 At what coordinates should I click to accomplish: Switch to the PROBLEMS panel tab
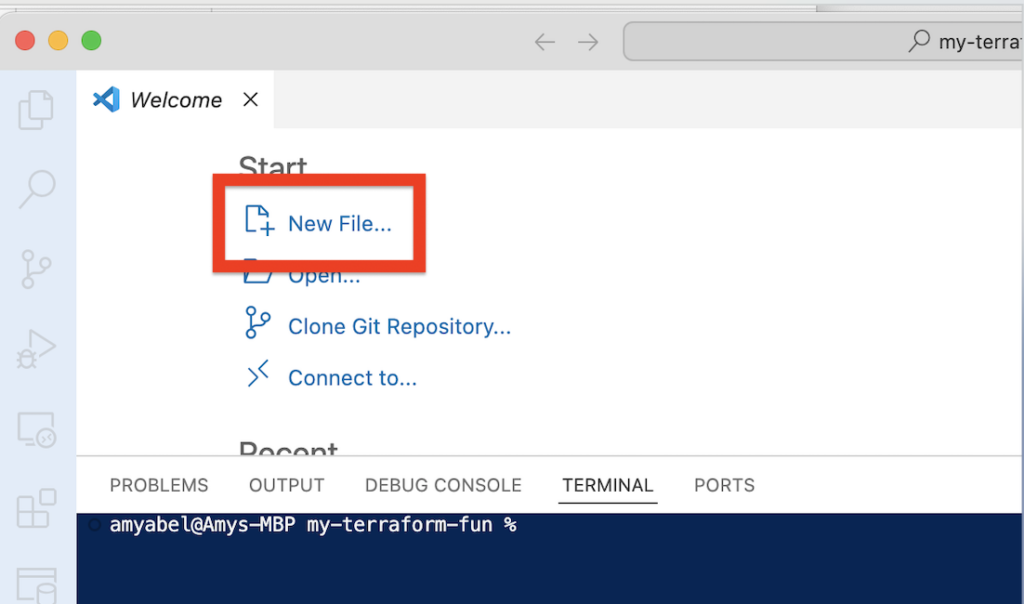[159, 485]
